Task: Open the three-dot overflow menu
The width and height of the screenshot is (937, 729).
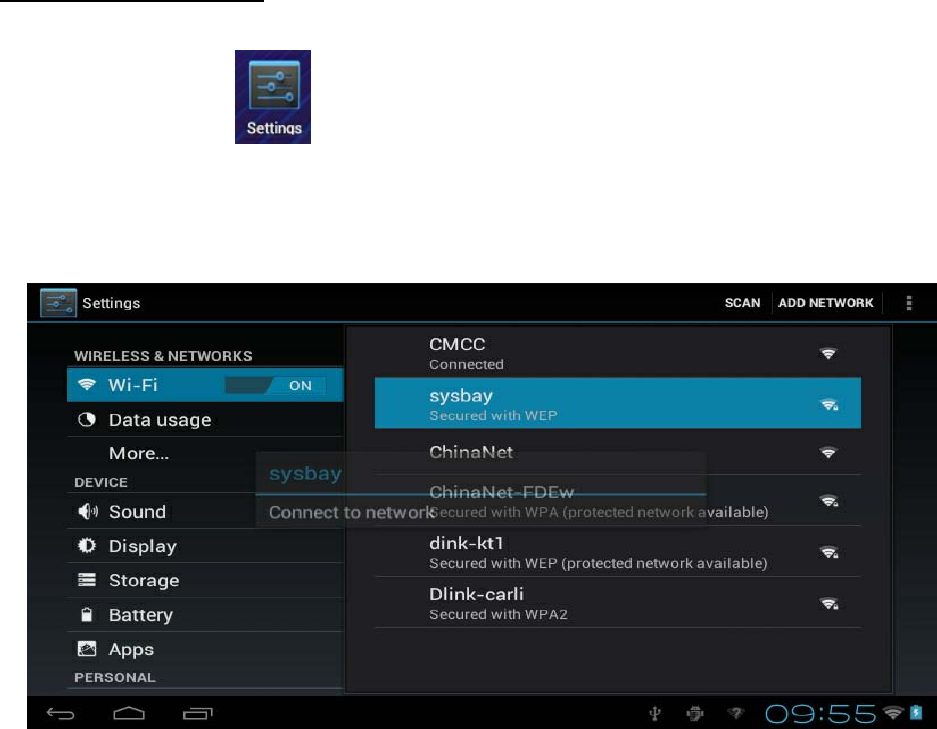Action: pyautogui.click(x=909, y=303)
